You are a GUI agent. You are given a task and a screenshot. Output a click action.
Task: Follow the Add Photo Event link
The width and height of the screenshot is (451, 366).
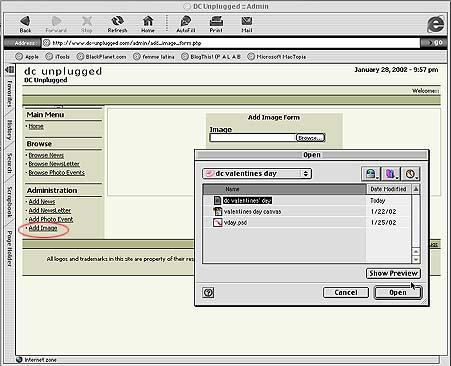(x=51, y=219)
